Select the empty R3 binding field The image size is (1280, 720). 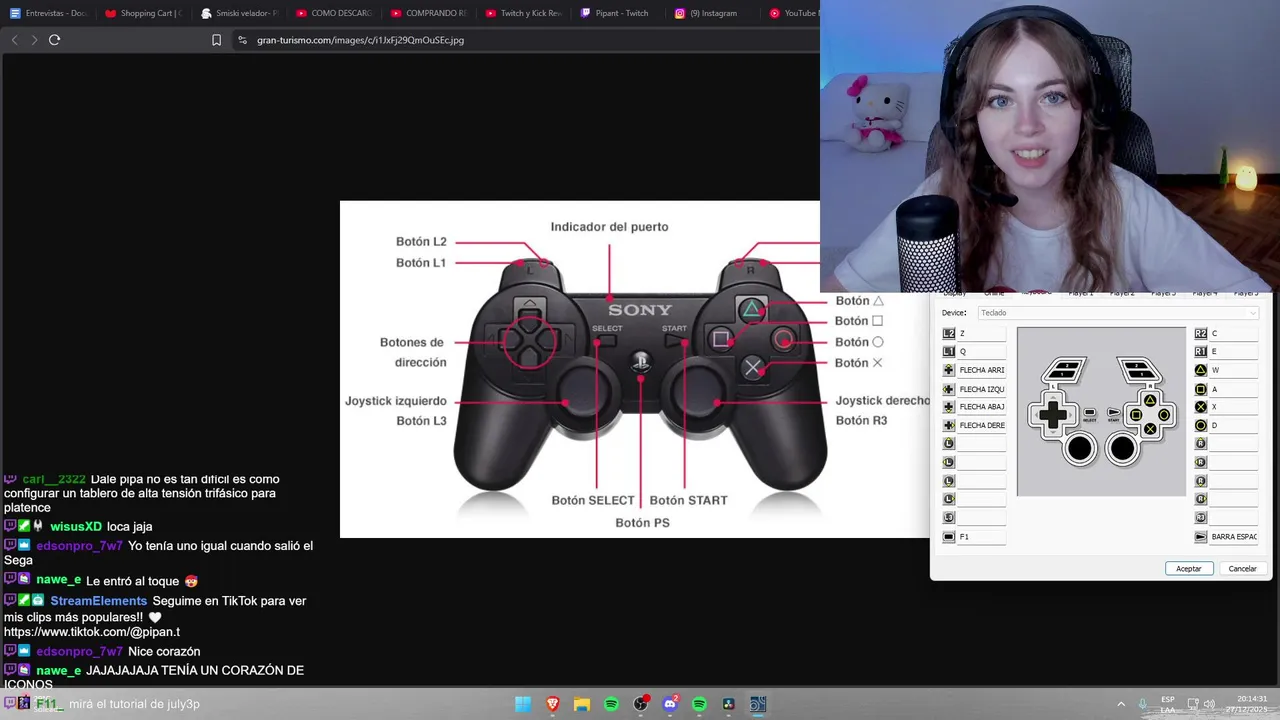coord(1234,518)
